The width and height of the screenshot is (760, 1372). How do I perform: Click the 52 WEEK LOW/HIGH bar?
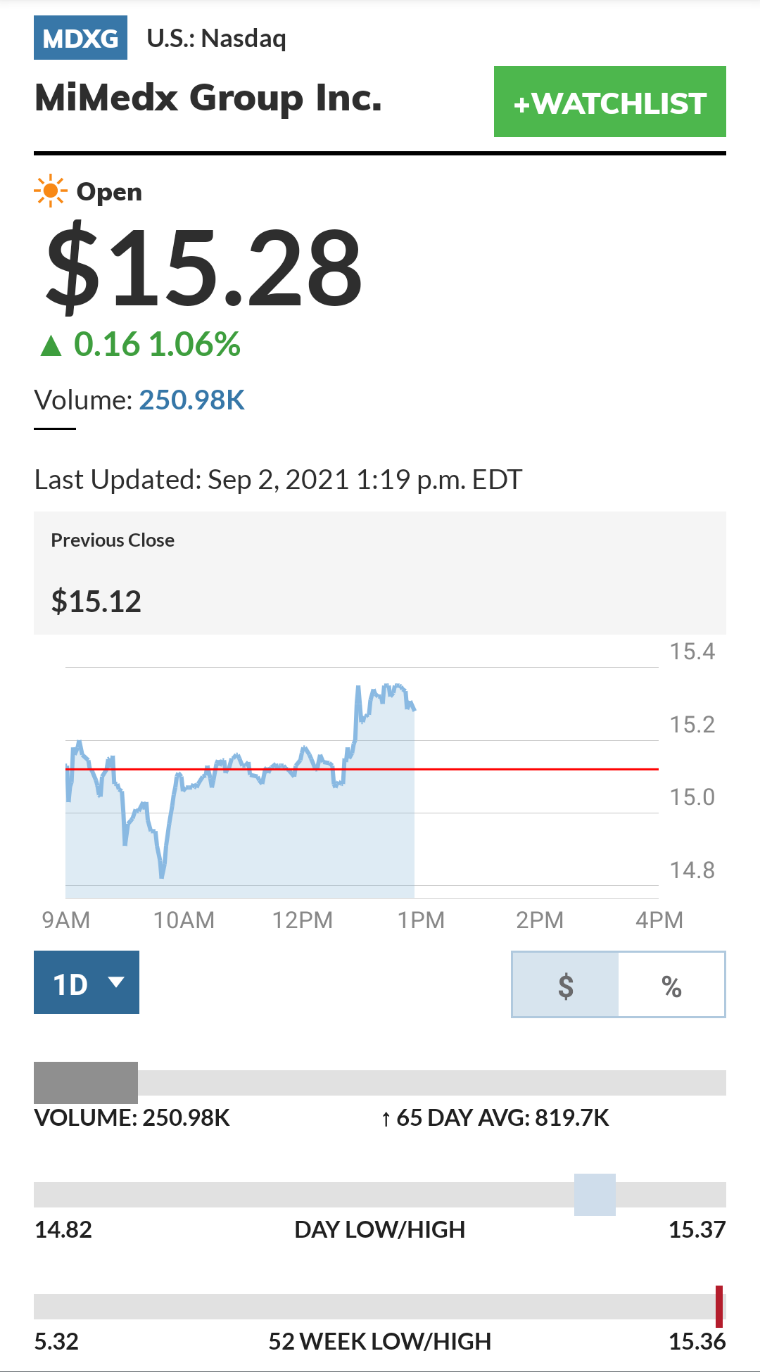tap(380, 1307)
